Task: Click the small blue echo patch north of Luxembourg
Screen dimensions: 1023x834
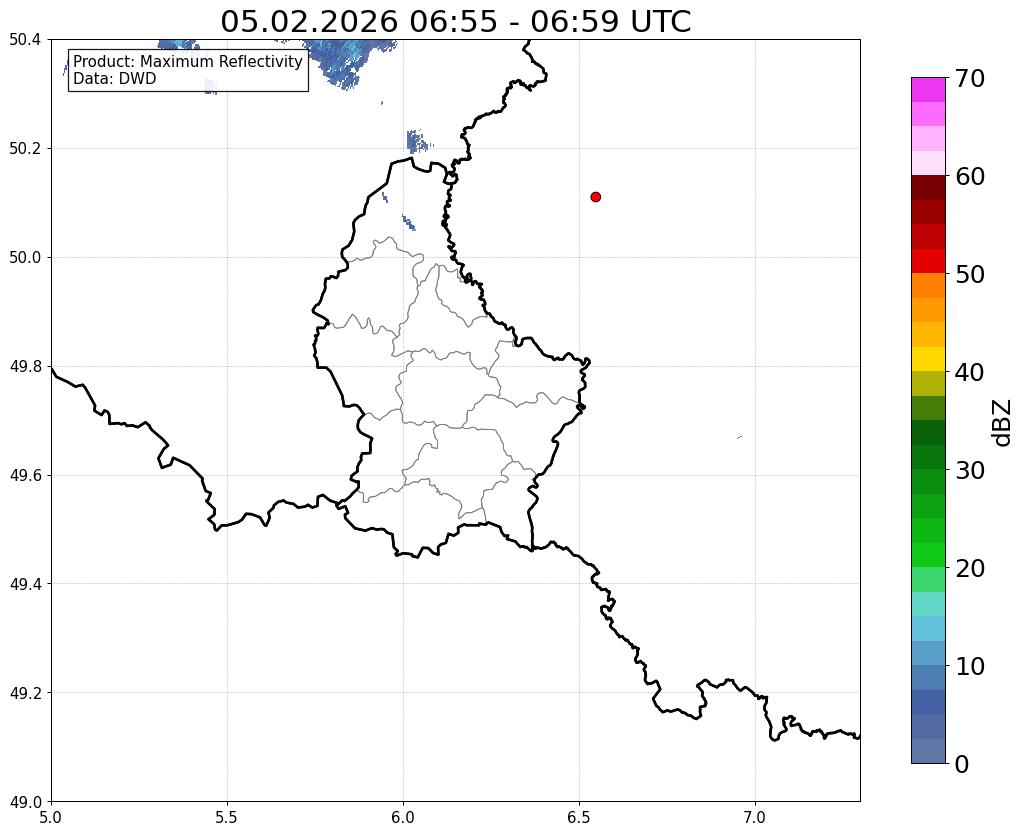Action: pos(418,141)
